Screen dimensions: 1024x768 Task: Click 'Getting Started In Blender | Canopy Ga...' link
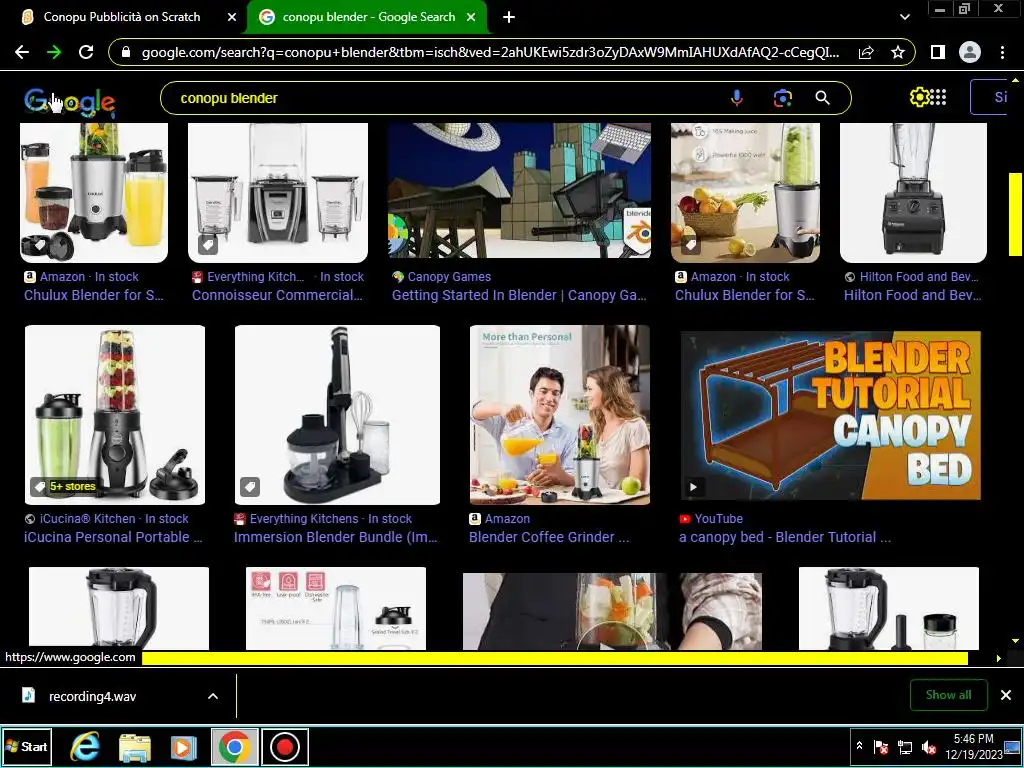coord(519,295)
